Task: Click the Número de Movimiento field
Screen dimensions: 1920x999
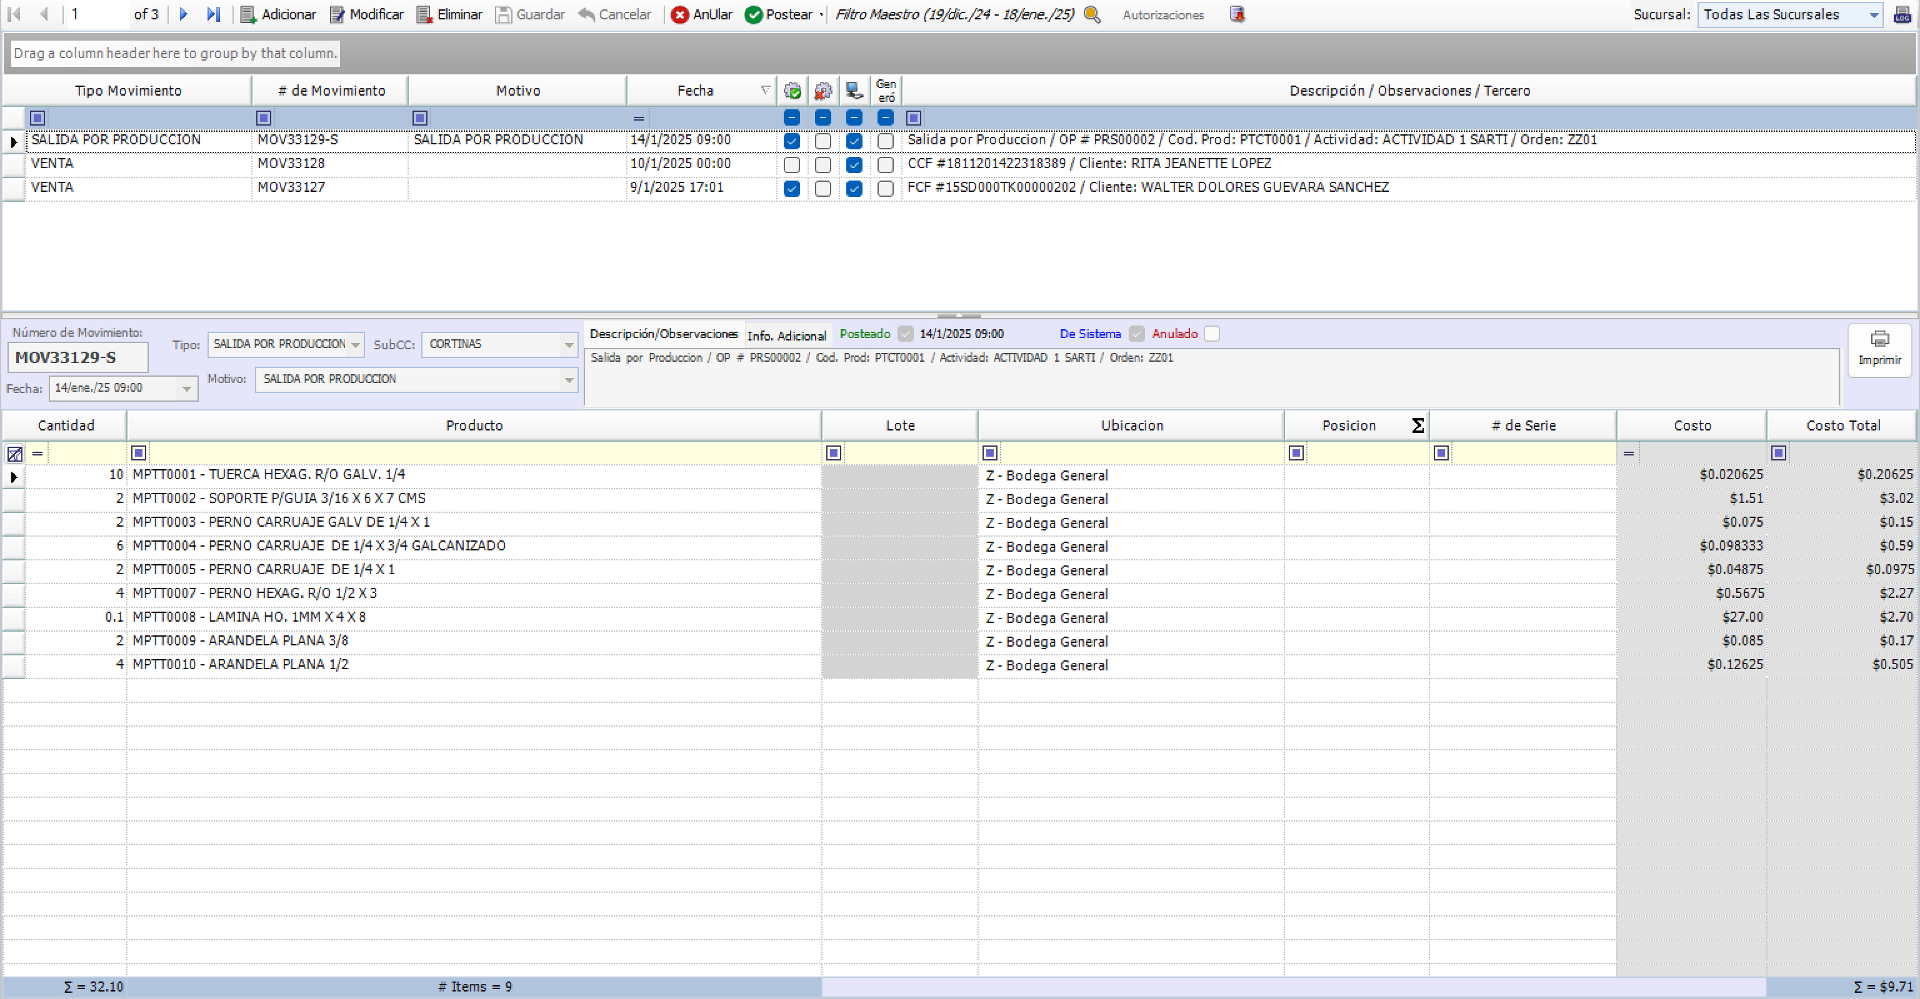Action: [x=78, y=357]
